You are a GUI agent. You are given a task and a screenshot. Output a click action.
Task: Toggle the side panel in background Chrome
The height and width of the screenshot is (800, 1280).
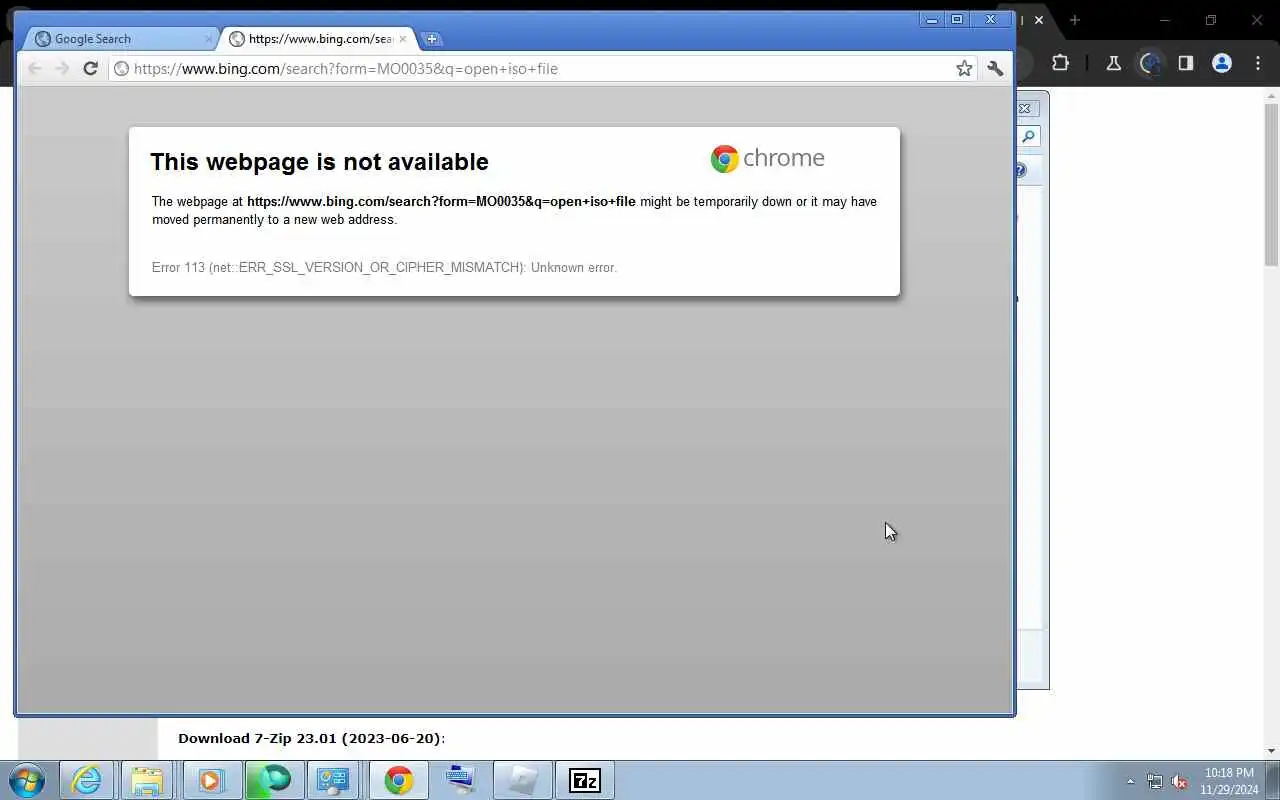point(1185,63)
